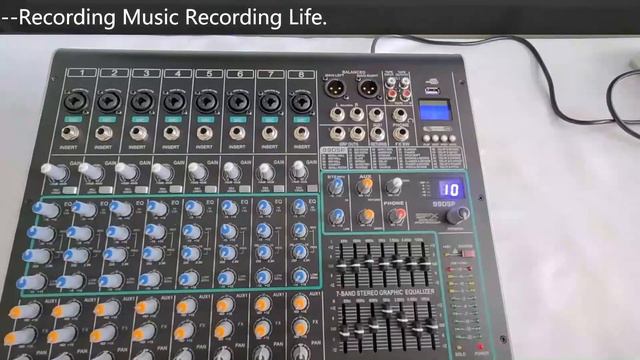Click the channel 5 orange AUX1 knob

186,306
